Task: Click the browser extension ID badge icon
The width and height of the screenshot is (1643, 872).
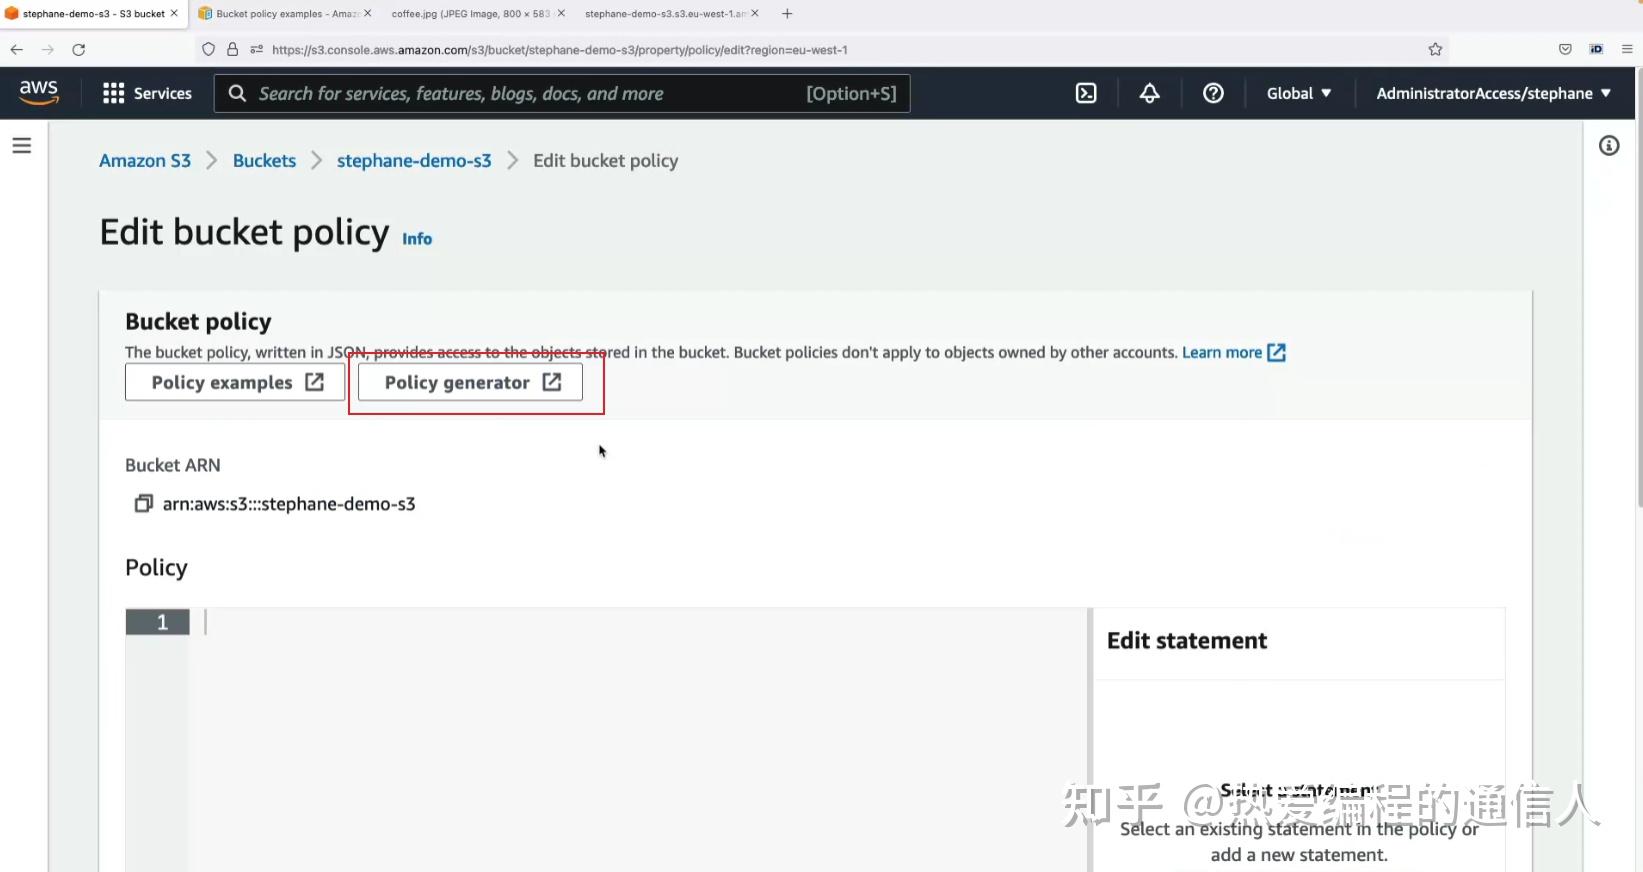Action: 1596,49
